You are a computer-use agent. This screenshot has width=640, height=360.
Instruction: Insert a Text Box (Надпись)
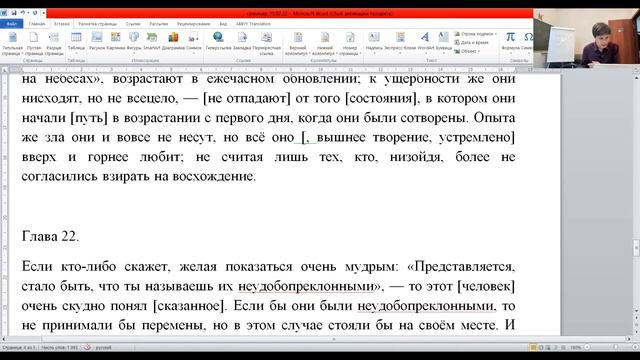[374, 42]
